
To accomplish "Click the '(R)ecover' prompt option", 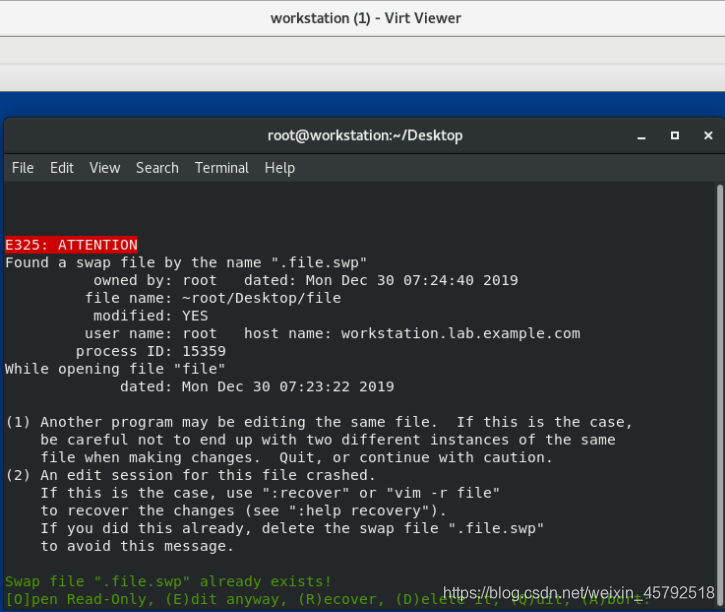I will coord(341,599).
